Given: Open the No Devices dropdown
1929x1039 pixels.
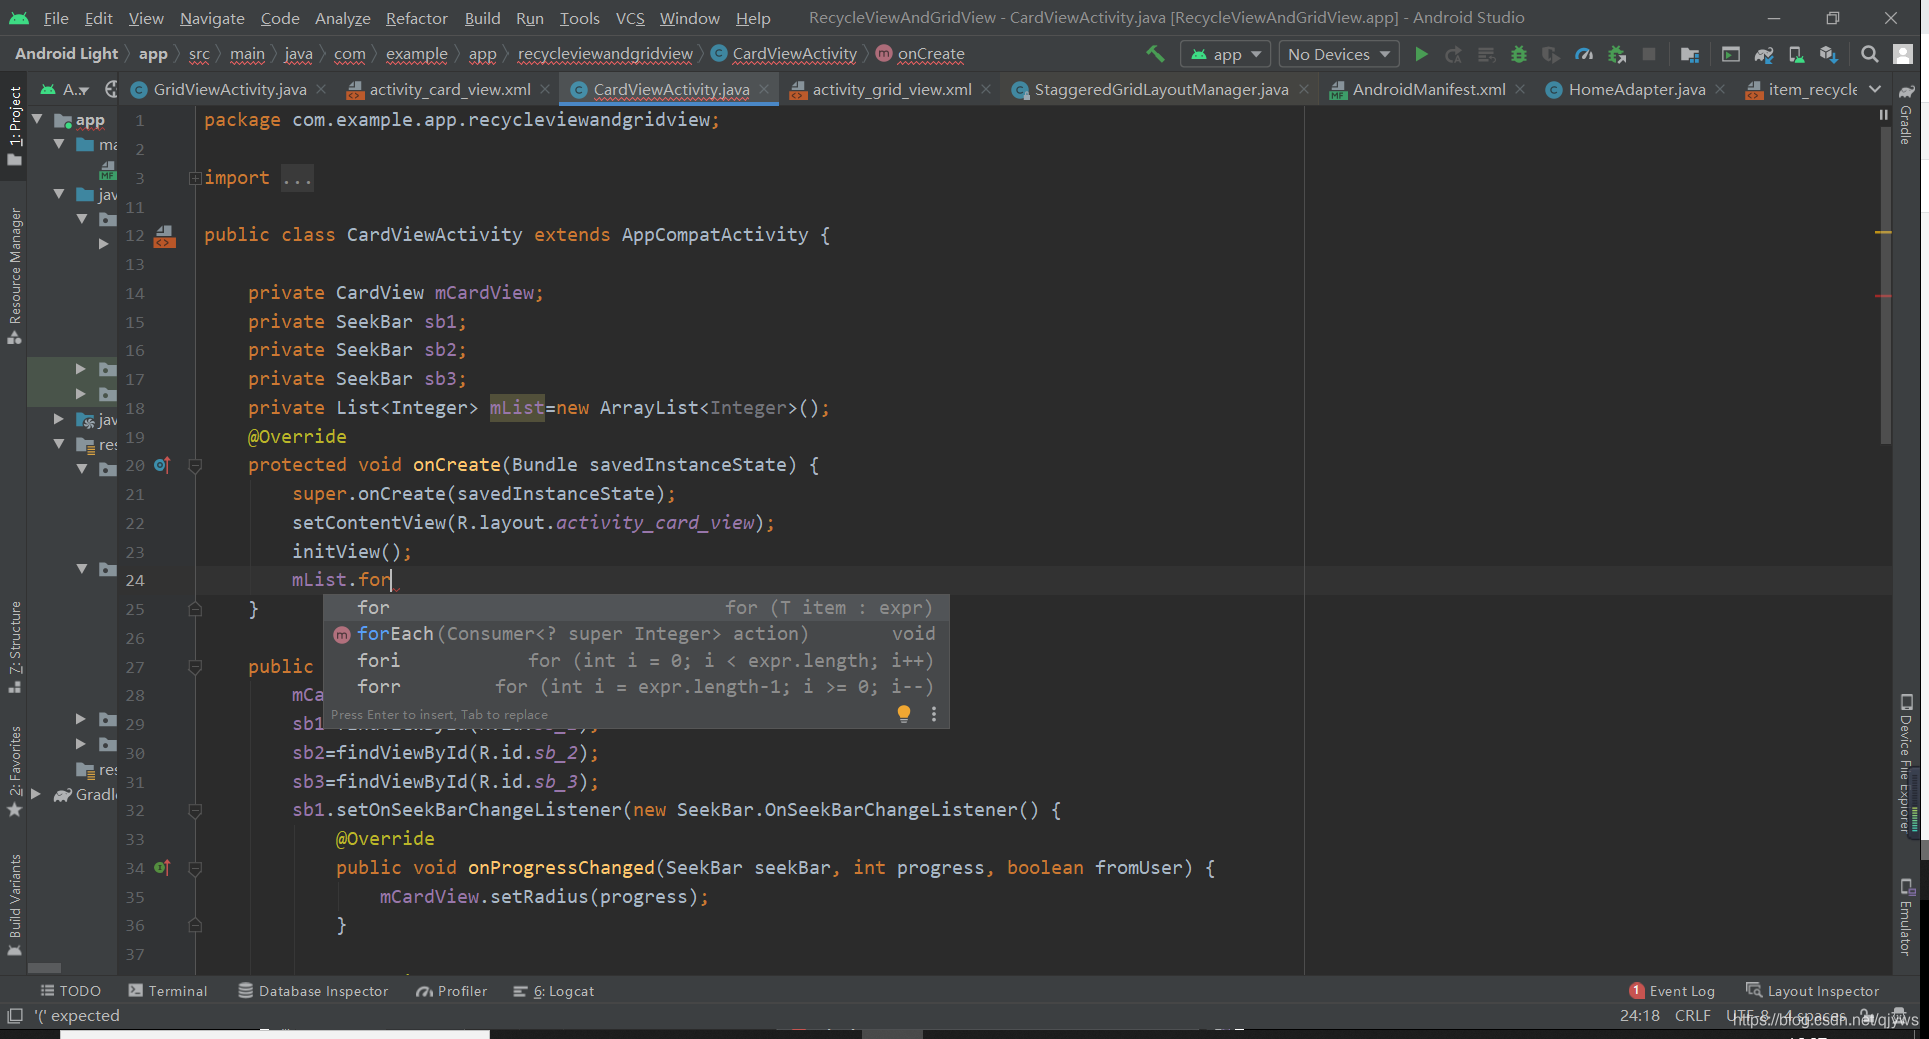Looking at the screenshot, I should pyautogui.click(x=1339, y=54).
